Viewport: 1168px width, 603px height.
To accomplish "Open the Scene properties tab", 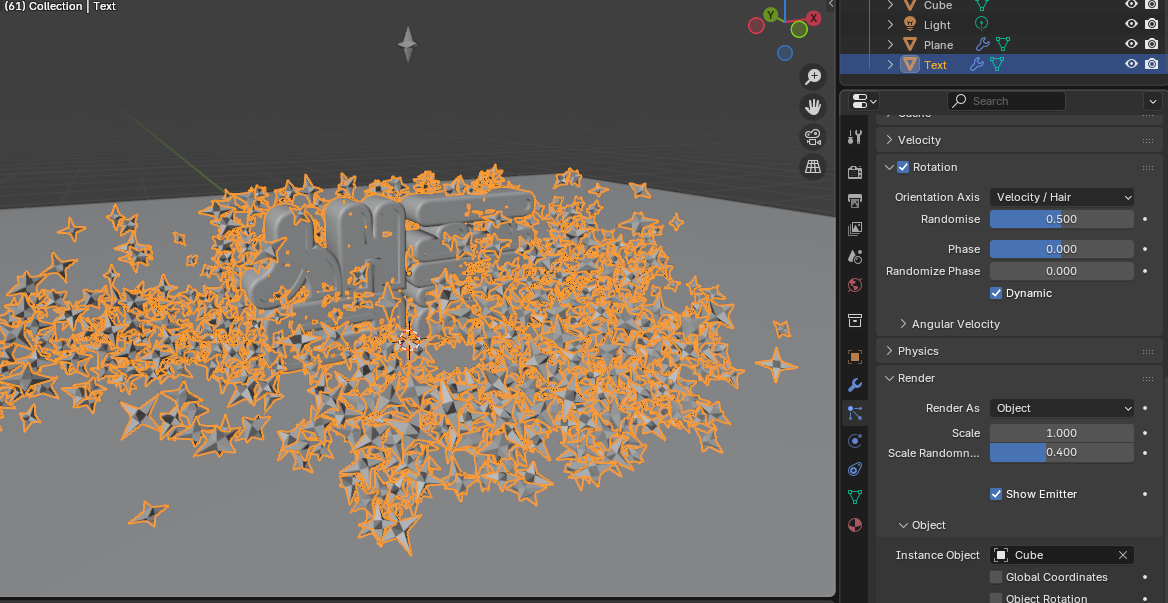I will tap(854, 258).
